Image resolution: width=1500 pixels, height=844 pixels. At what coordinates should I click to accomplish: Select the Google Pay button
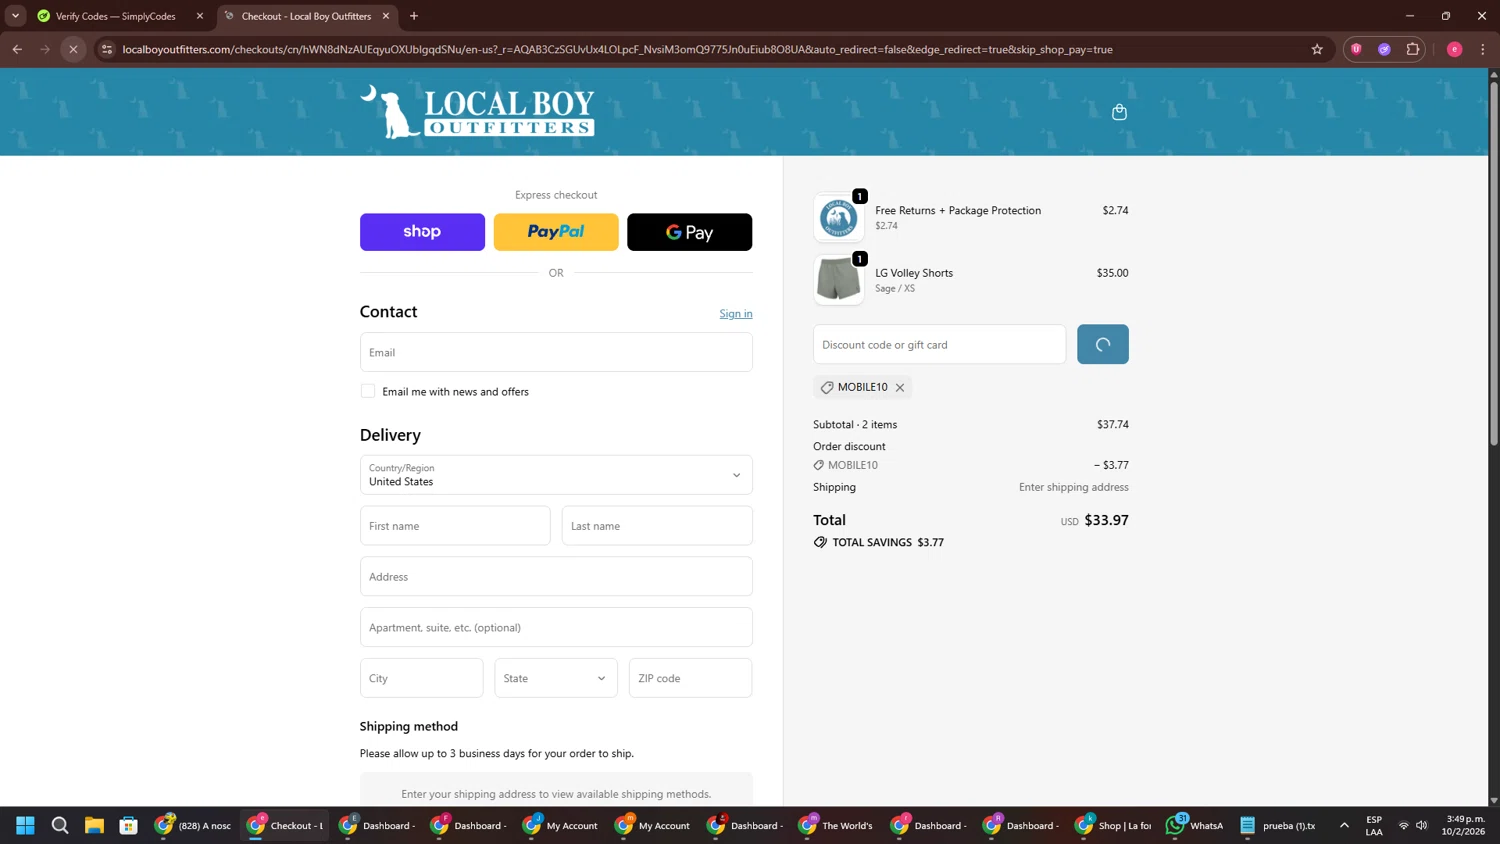[x=689, y=232]
